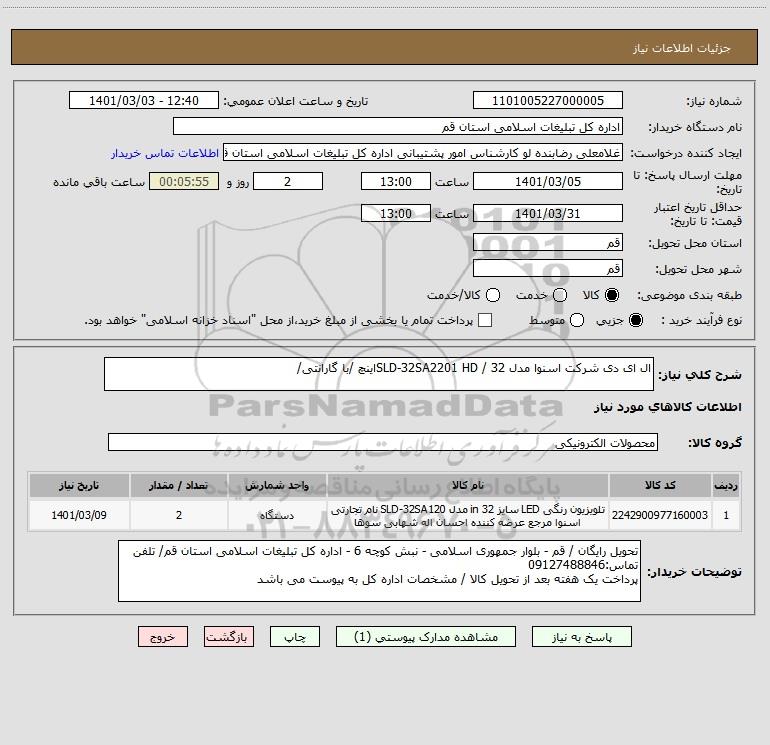This screenshot has width=770, height=745.
Task: Click the price validity time 13:00 field
Action: click(x=396, y=214)
